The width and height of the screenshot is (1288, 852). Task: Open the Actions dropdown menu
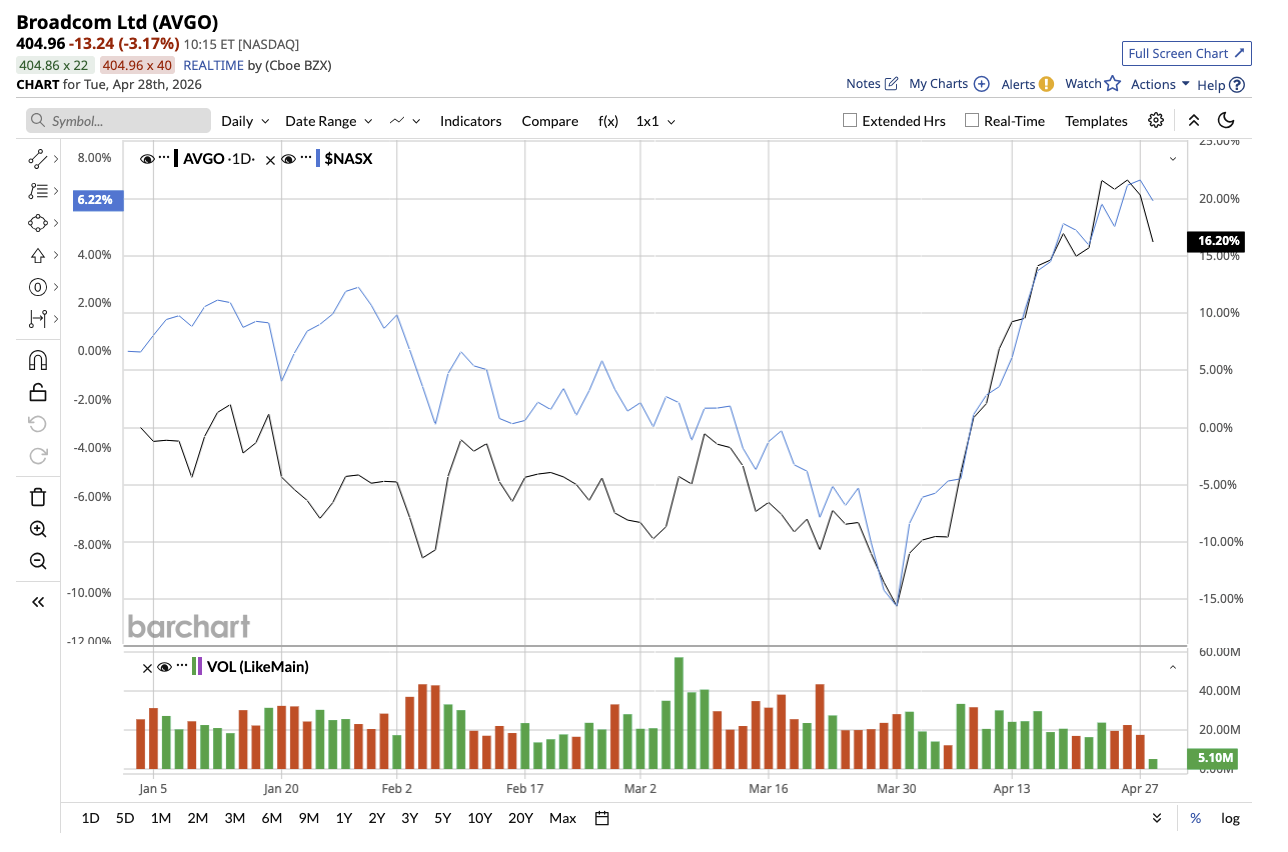(x=1160, y=84)
